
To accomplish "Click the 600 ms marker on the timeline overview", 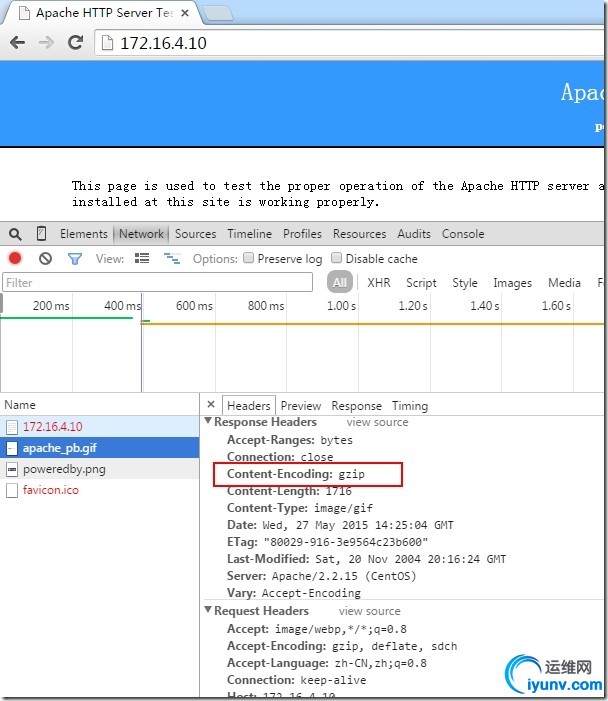I will pyautogui.click(x=194, y=306).
